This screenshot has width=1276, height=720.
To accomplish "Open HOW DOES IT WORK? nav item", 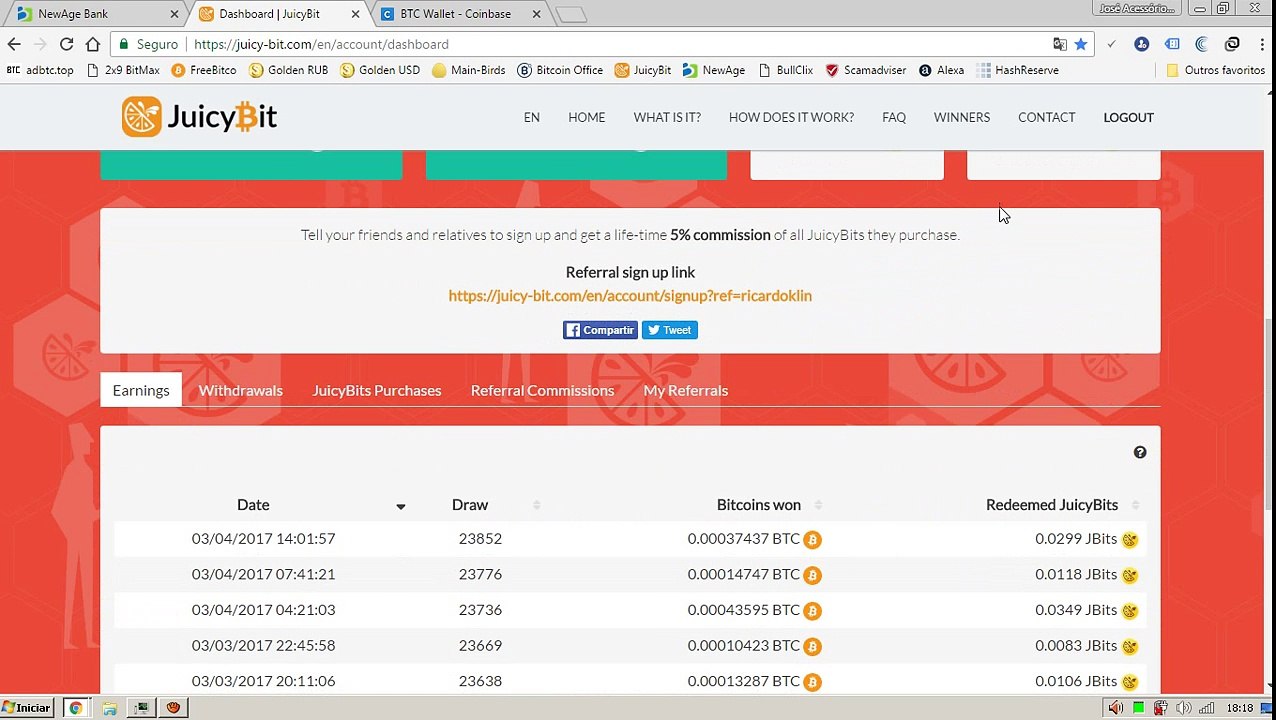I will [791, 117].
